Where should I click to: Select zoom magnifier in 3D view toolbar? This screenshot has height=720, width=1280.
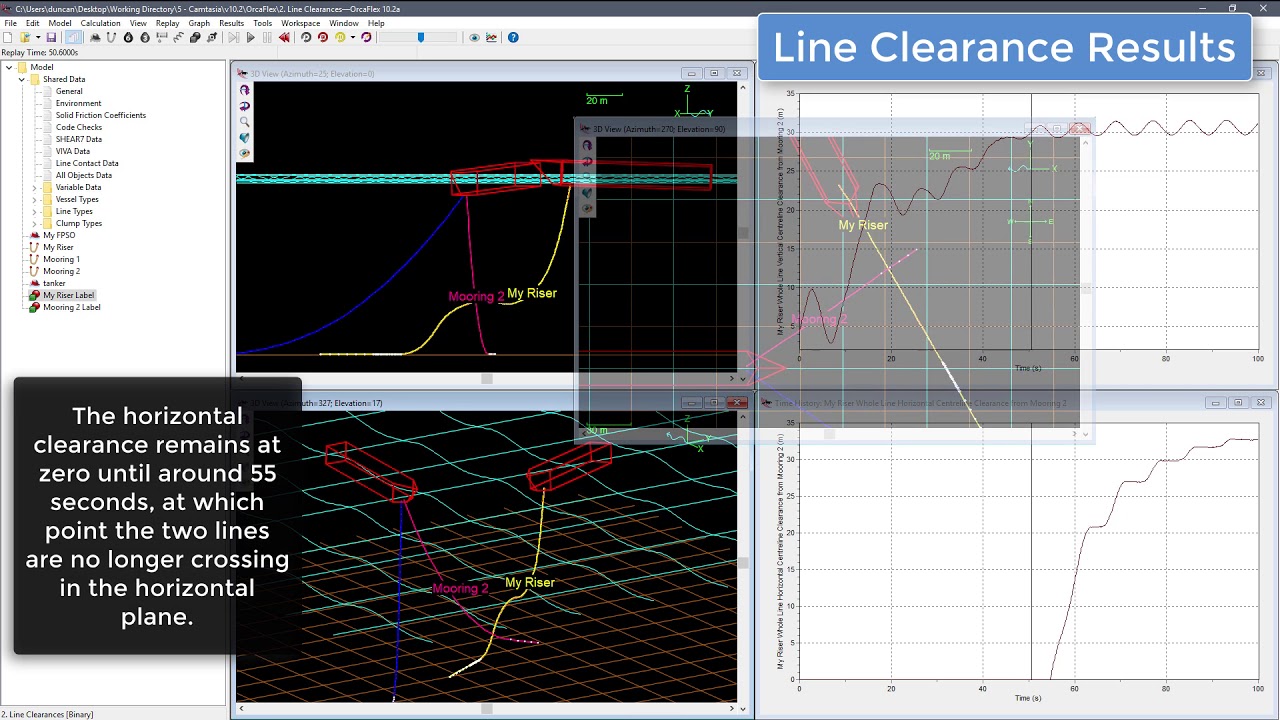tap(244, 122)
